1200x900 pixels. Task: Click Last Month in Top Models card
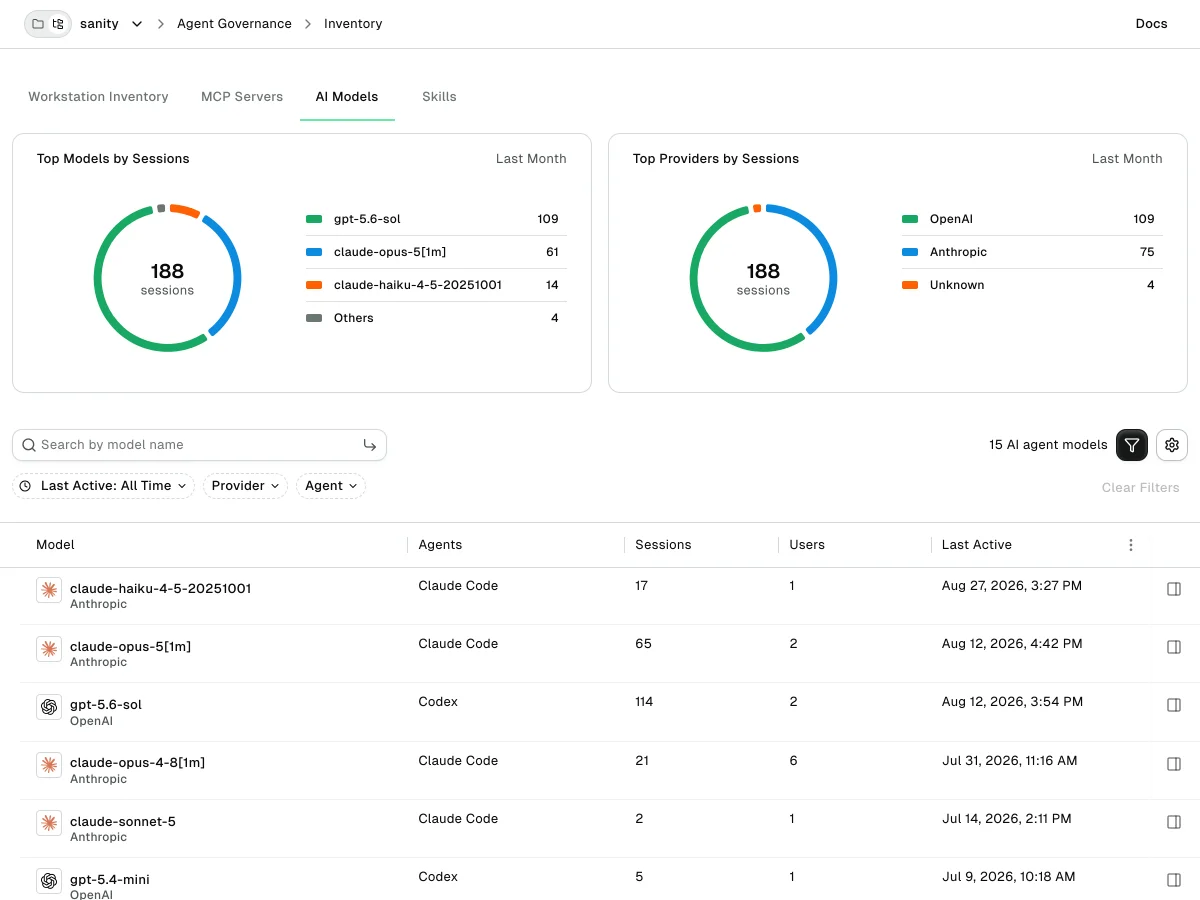point(531,159)
